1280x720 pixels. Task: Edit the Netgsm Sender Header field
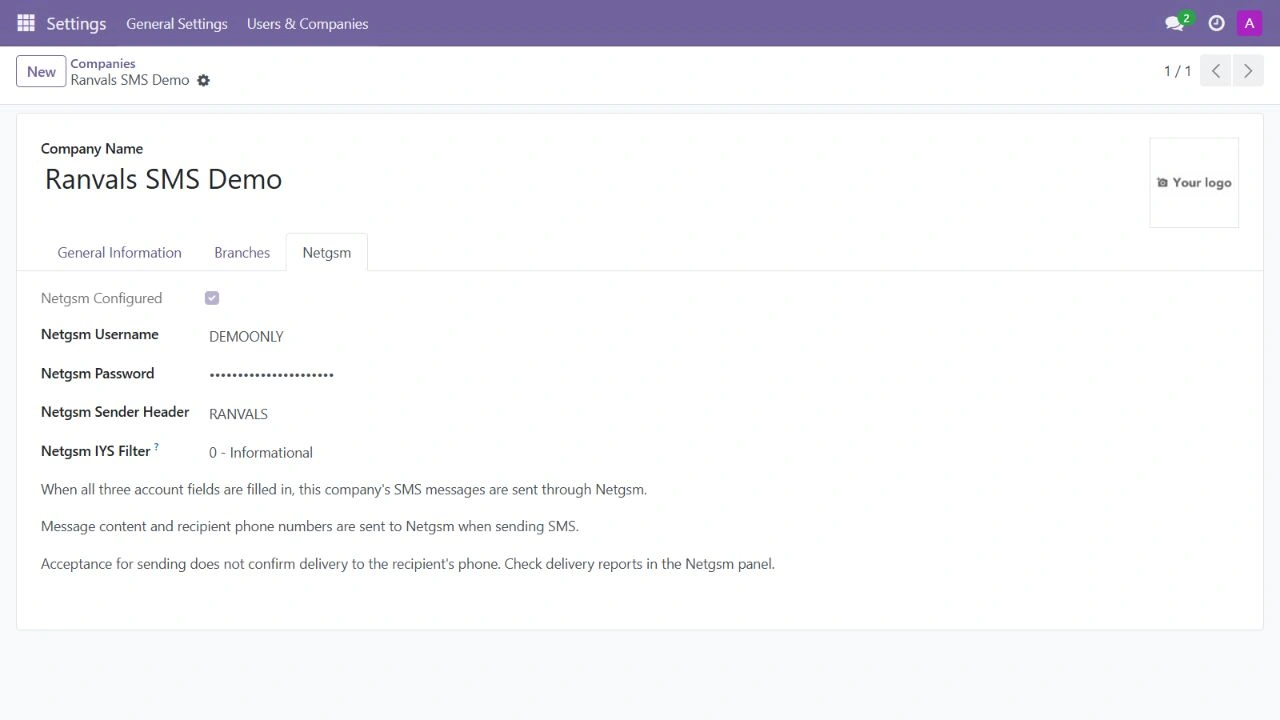pos(238,414)
